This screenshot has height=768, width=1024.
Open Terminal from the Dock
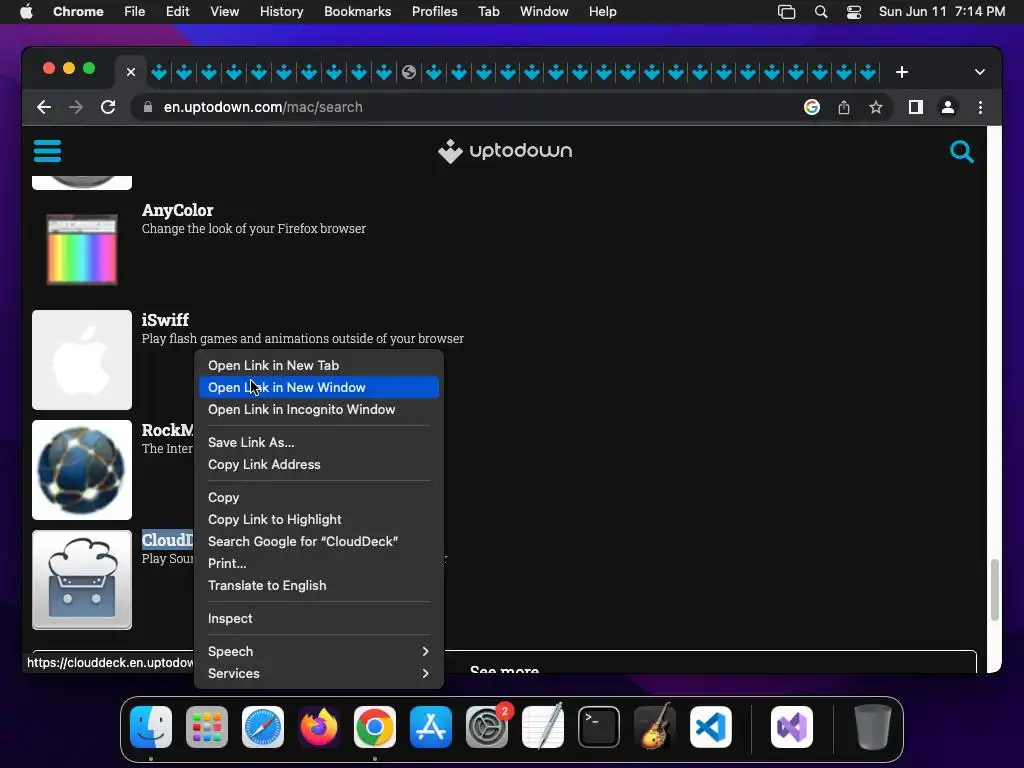(x=599, y=727)
